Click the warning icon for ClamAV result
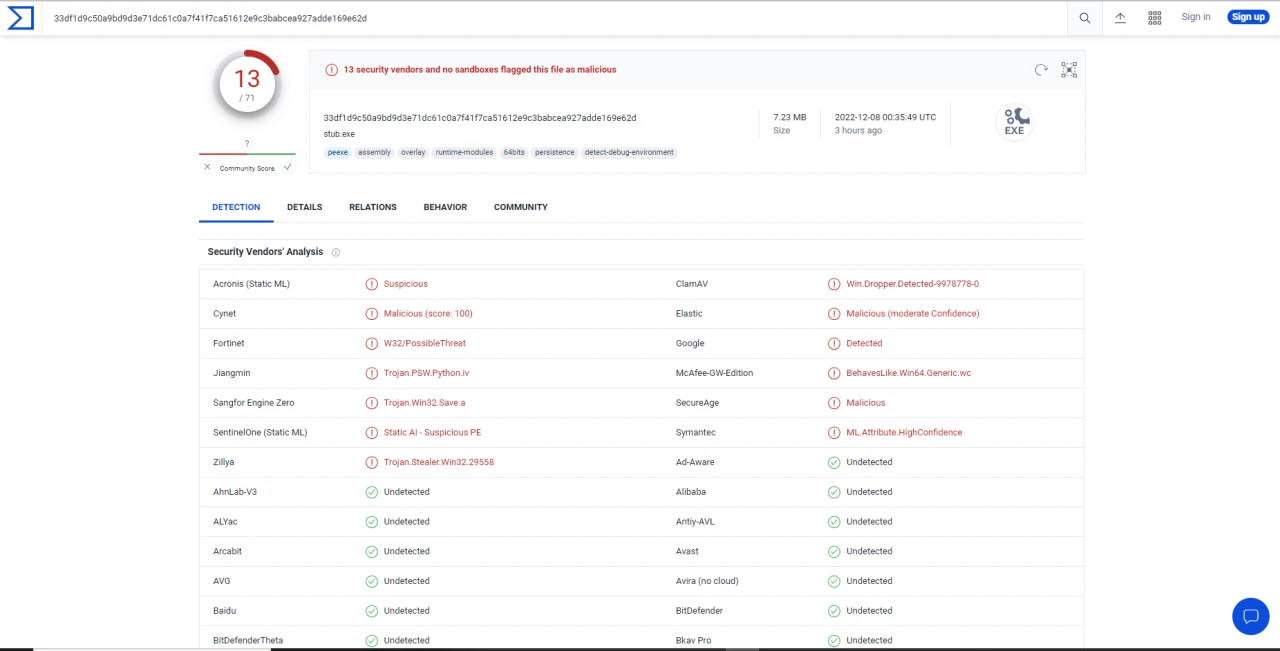1280x651 pixels. click(834, 284)
